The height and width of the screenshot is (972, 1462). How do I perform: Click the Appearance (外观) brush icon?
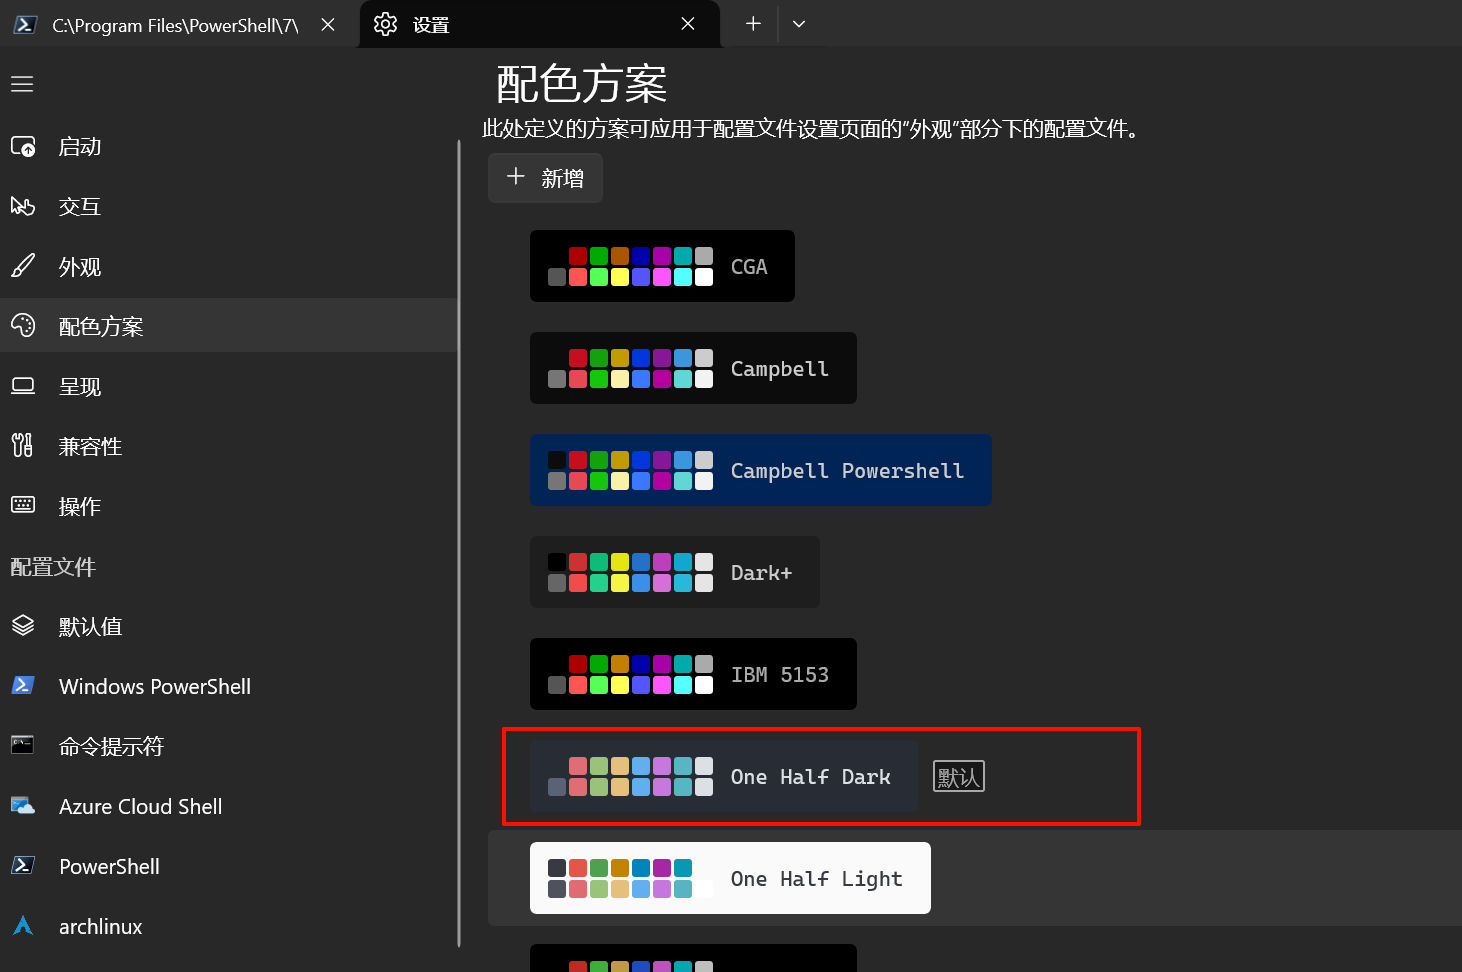pos(23,267)
